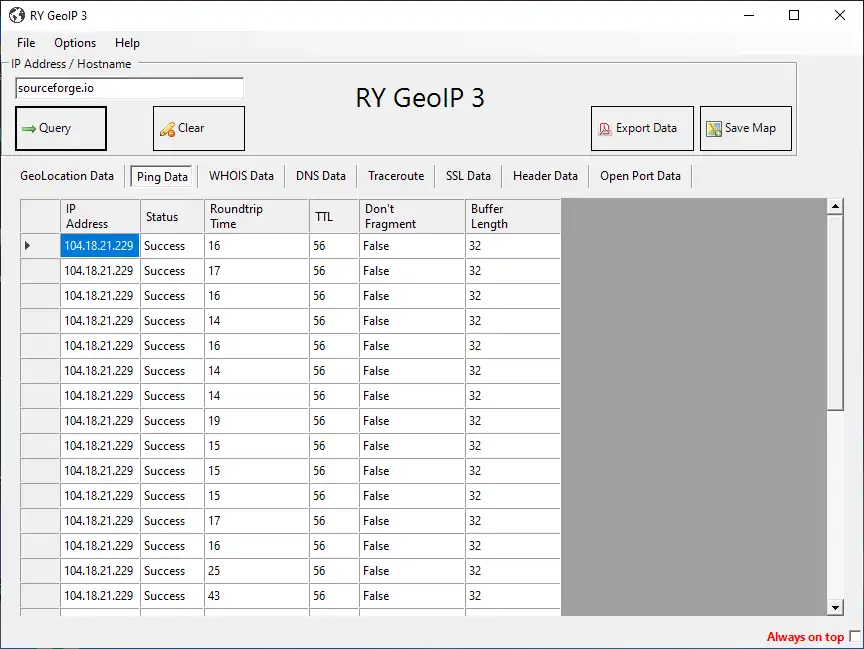Open the DNS Data tab
This screenshot has height=649, width=864.
tap(321, 176)
